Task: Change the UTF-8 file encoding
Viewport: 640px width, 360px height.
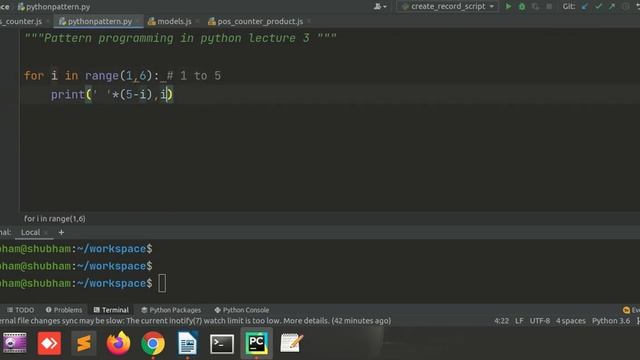Action: 540,321
